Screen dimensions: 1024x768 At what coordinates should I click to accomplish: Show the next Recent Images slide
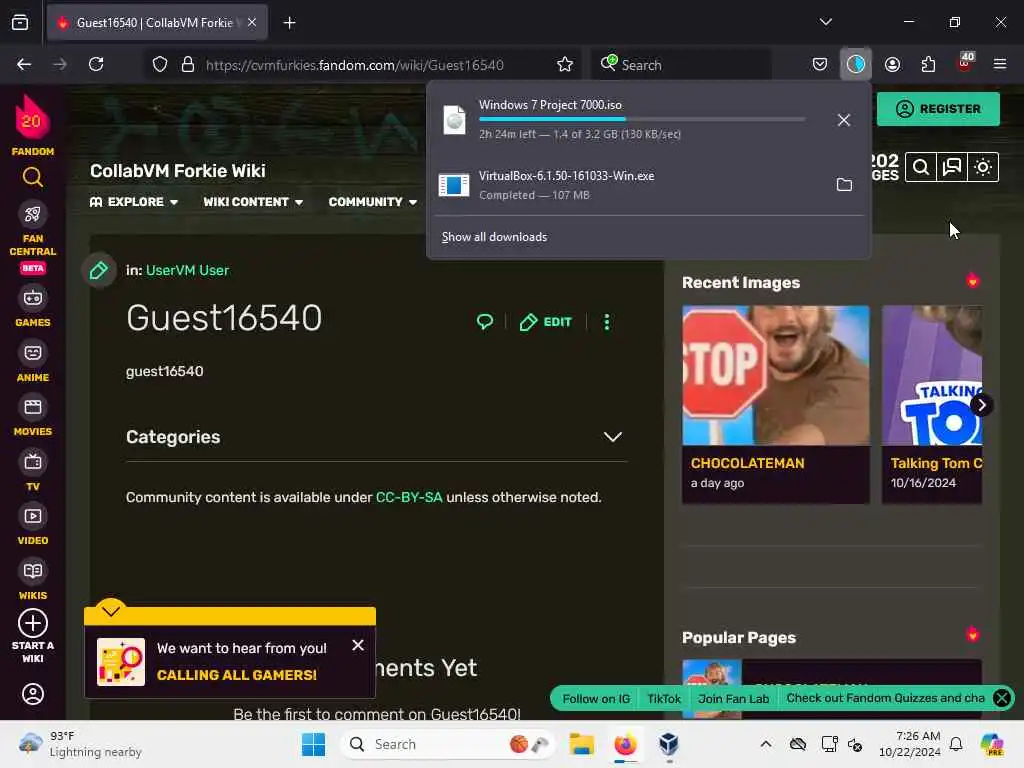pyautogui.click(x=981, y=405)
